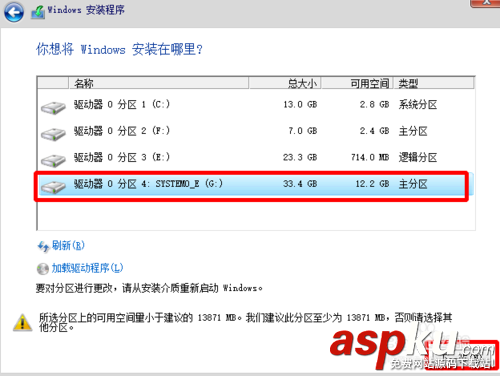The image size is (500, 376).
Task: Select 驱动器 0 分区 1 (C:)
Action: 122,105
